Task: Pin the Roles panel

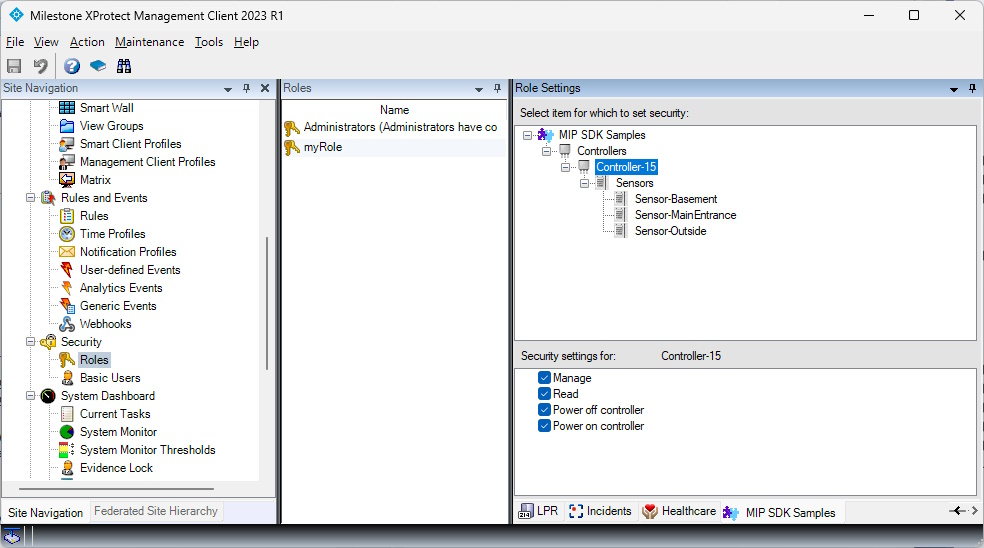Action: (x=498, y=89)
